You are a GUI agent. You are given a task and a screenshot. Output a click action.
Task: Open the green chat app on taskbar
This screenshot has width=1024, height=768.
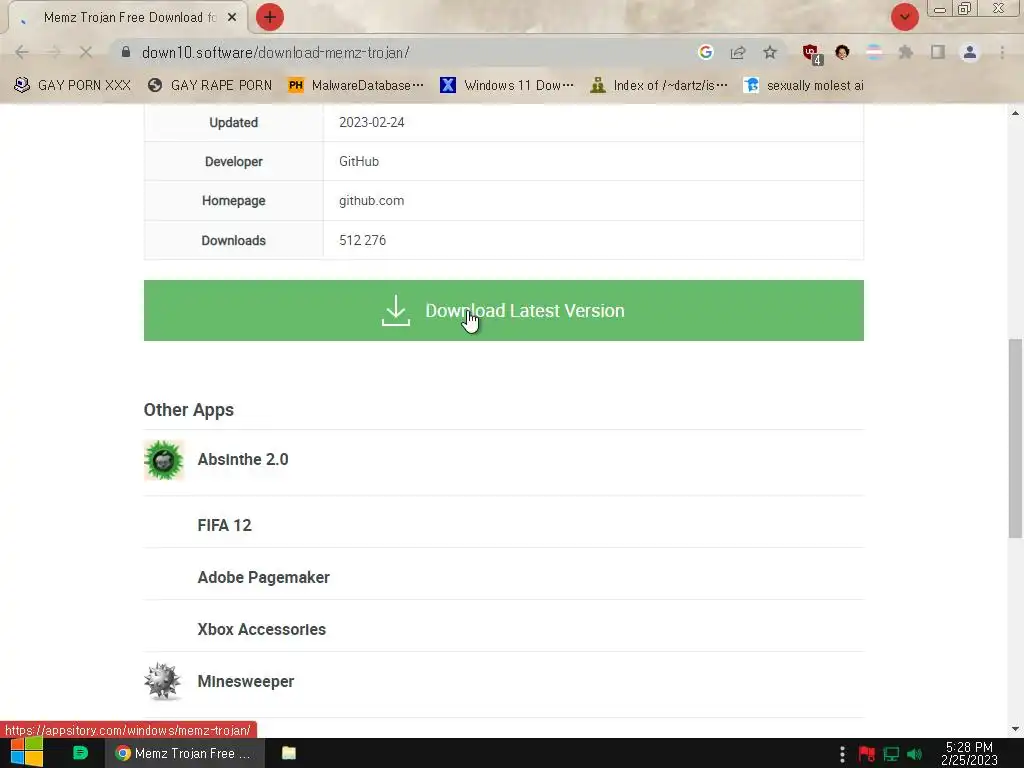coord(80,753)
